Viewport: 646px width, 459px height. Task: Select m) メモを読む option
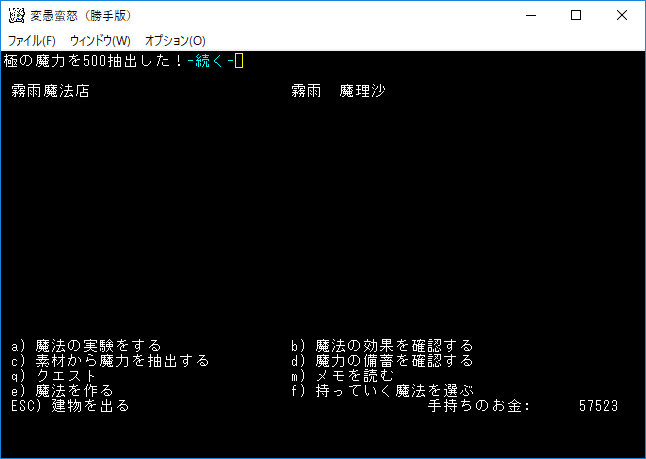[342, 375]
